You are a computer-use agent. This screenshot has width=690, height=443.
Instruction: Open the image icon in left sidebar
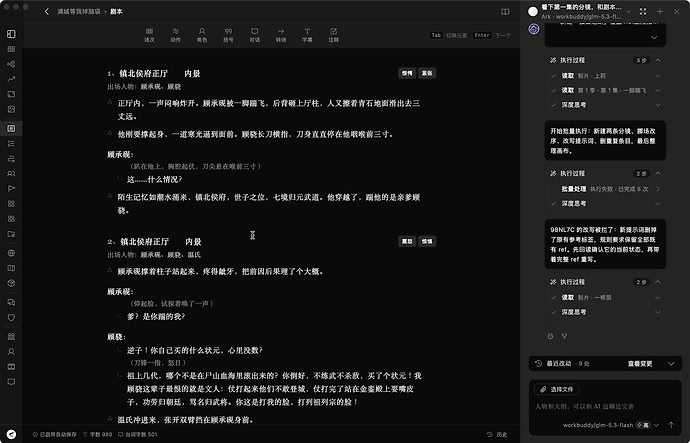point(11,109)
